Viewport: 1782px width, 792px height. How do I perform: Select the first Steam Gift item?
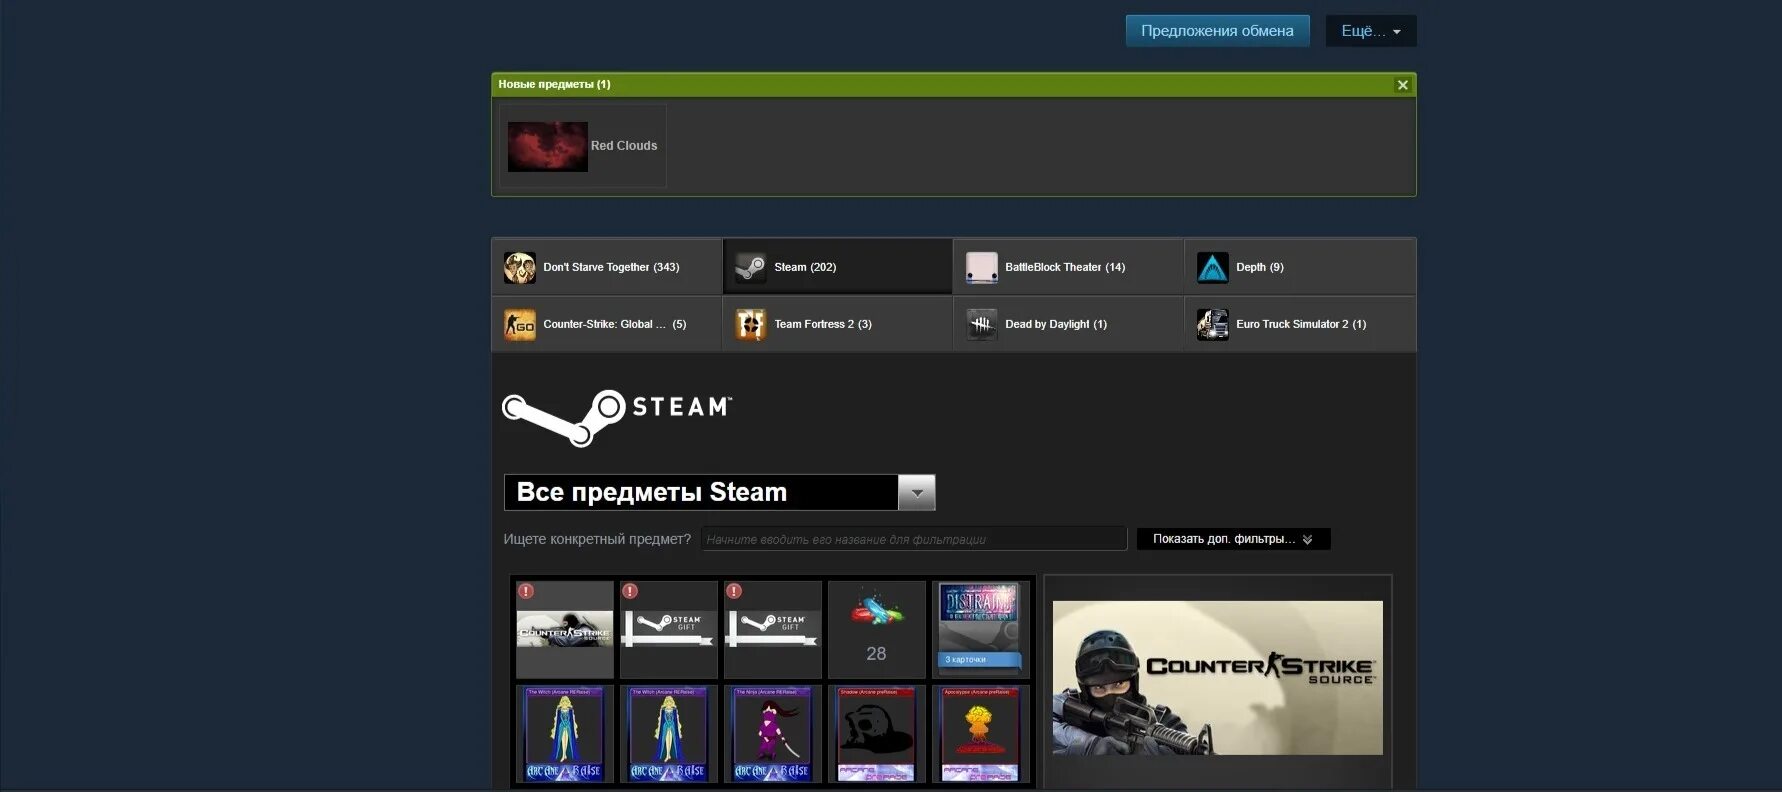[669, 630]
